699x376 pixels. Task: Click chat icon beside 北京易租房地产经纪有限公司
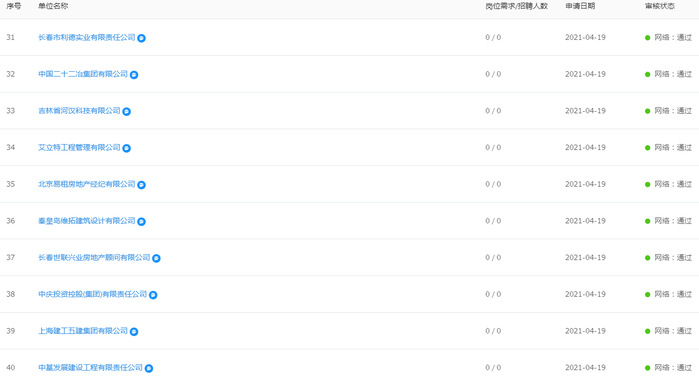pos(141,185)
